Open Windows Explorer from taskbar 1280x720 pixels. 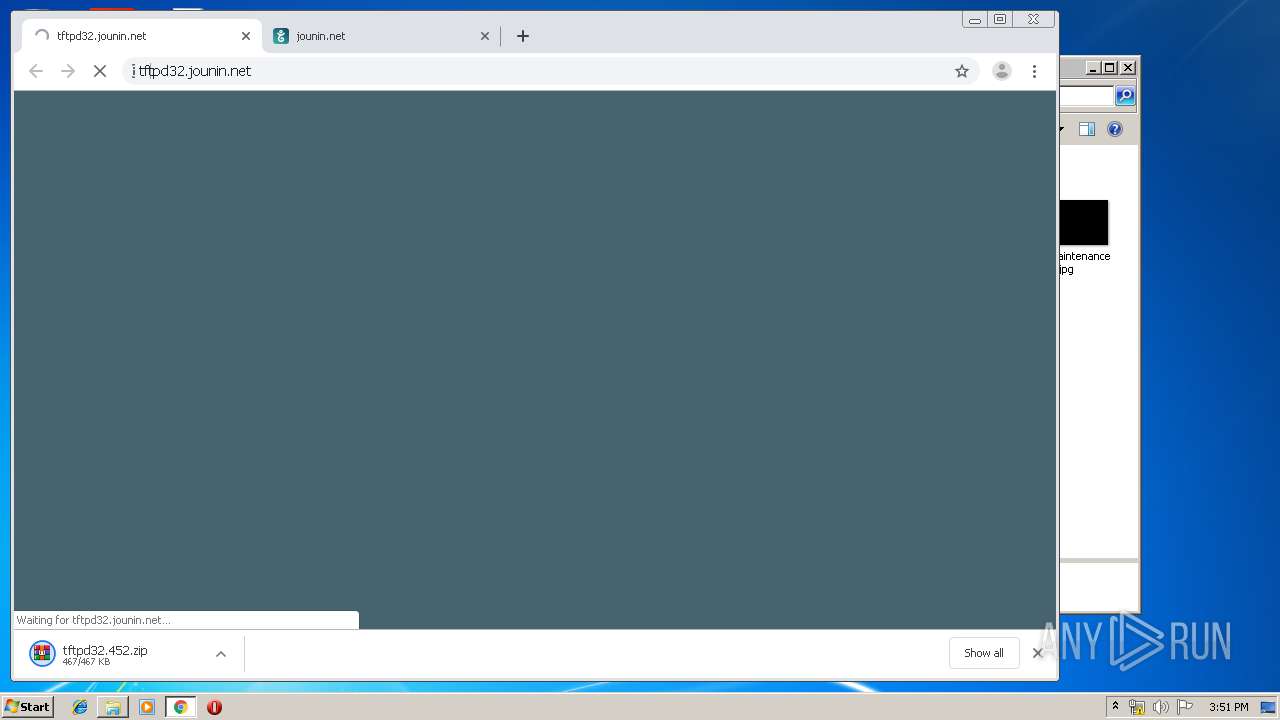[x=113, y=707]
